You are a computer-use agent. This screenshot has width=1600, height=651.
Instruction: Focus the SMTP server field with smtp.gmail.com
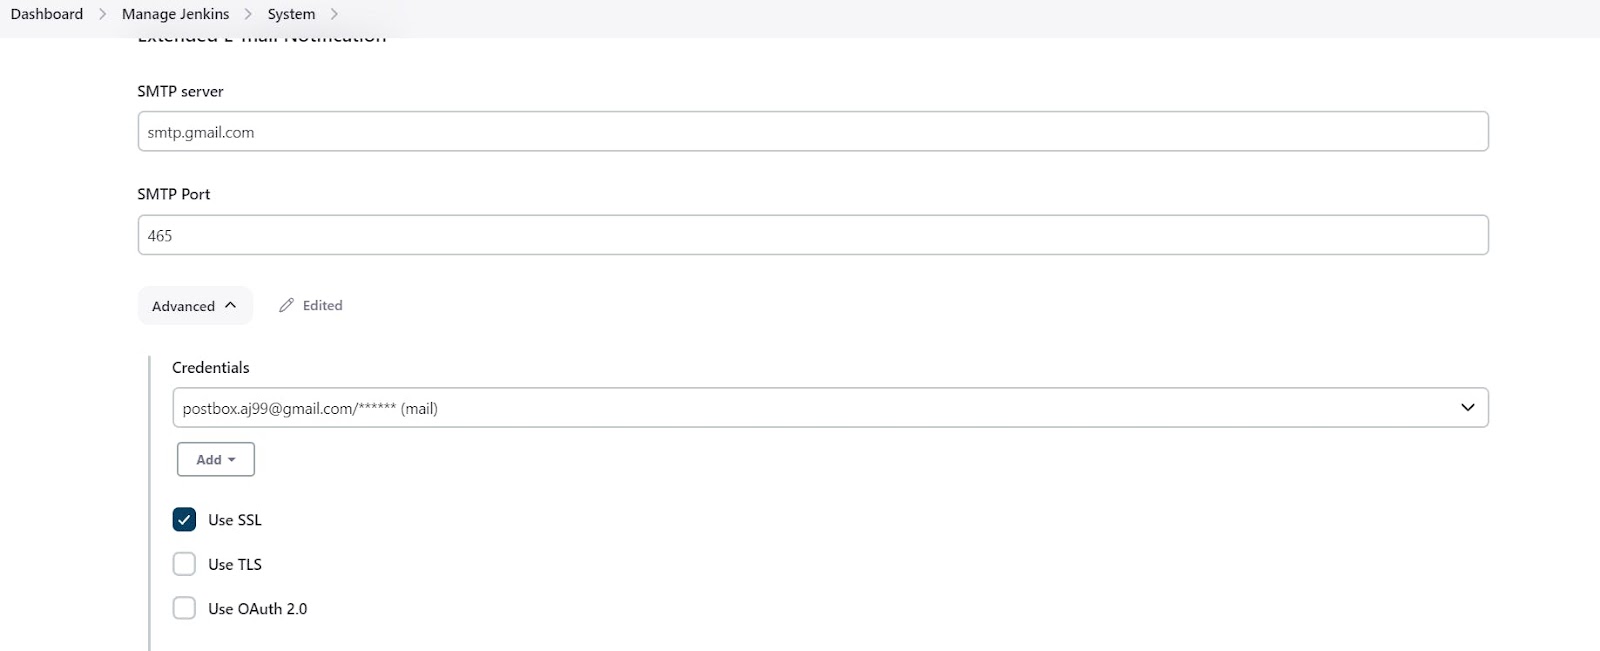(x=813, y=131)
